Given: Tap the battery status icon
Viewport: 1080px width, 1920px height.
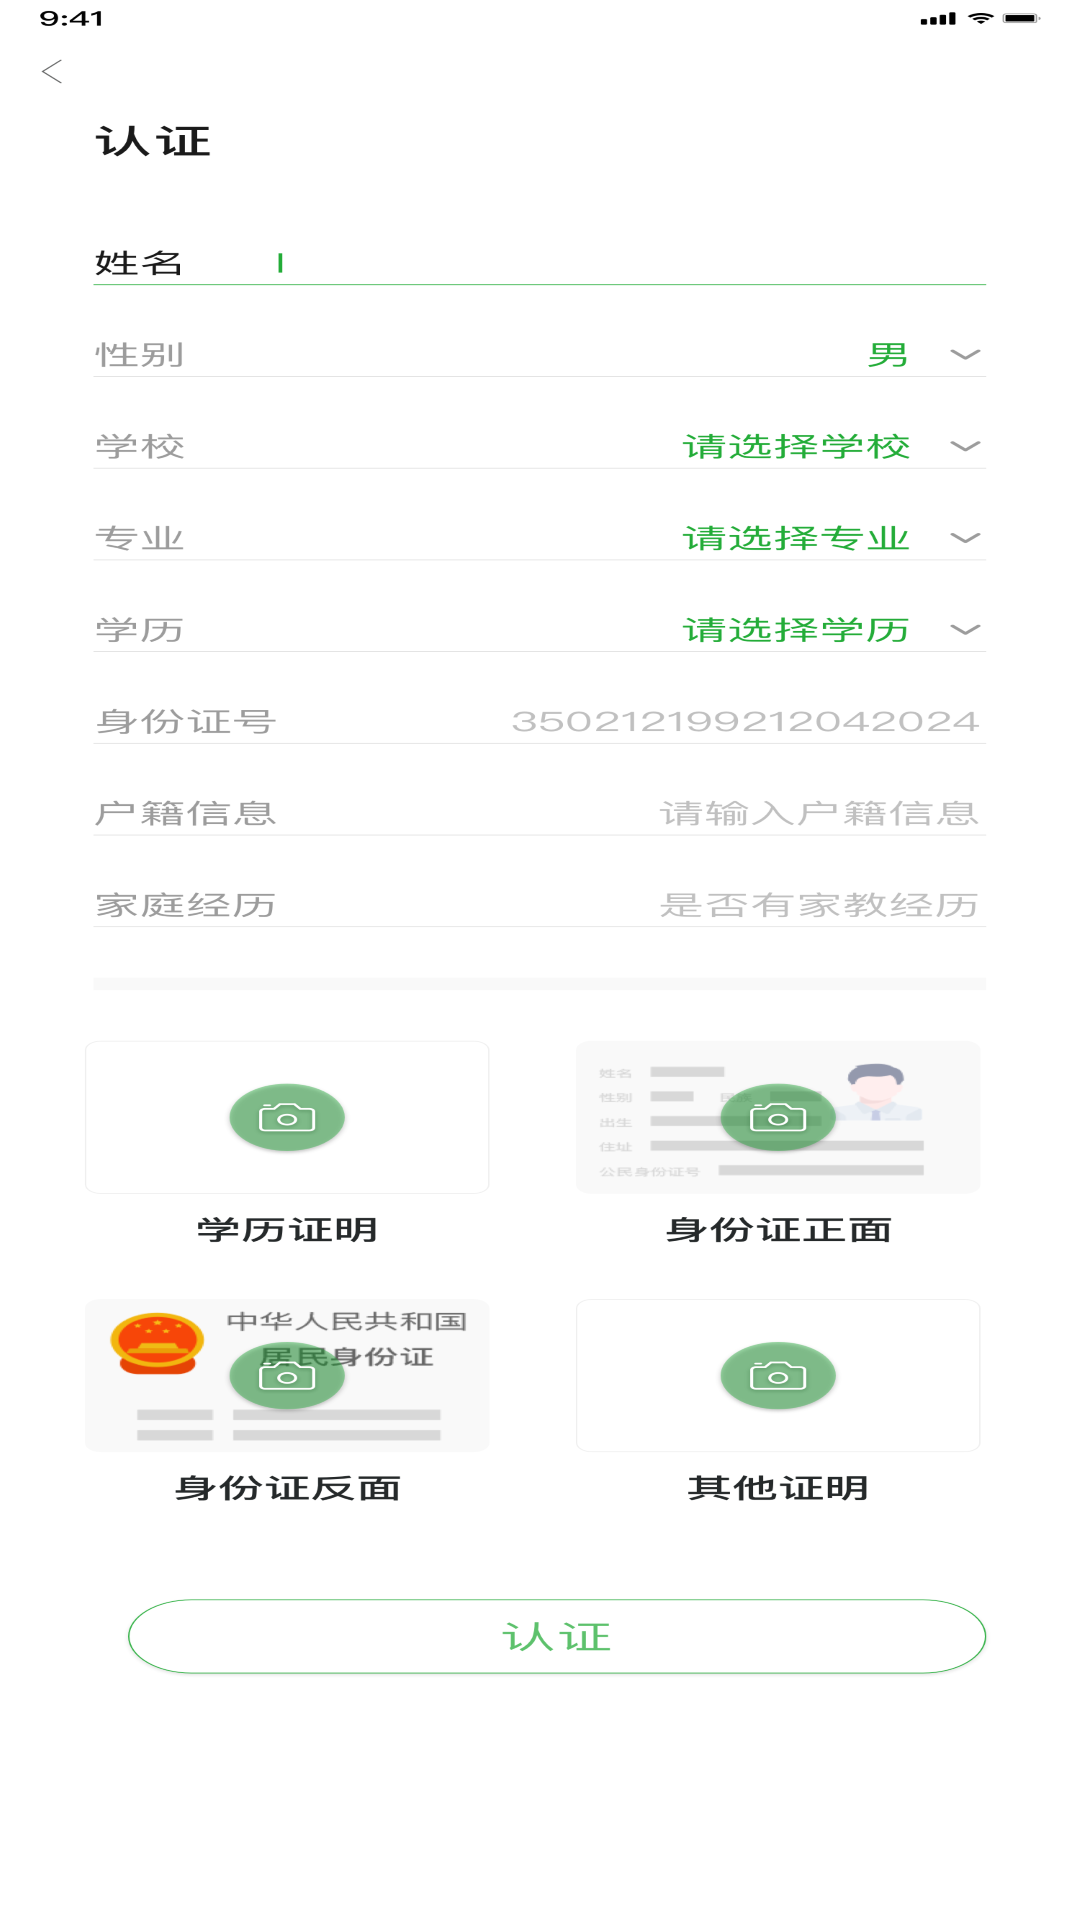Looking at the screenshot, I should [x=1022, y=18].
